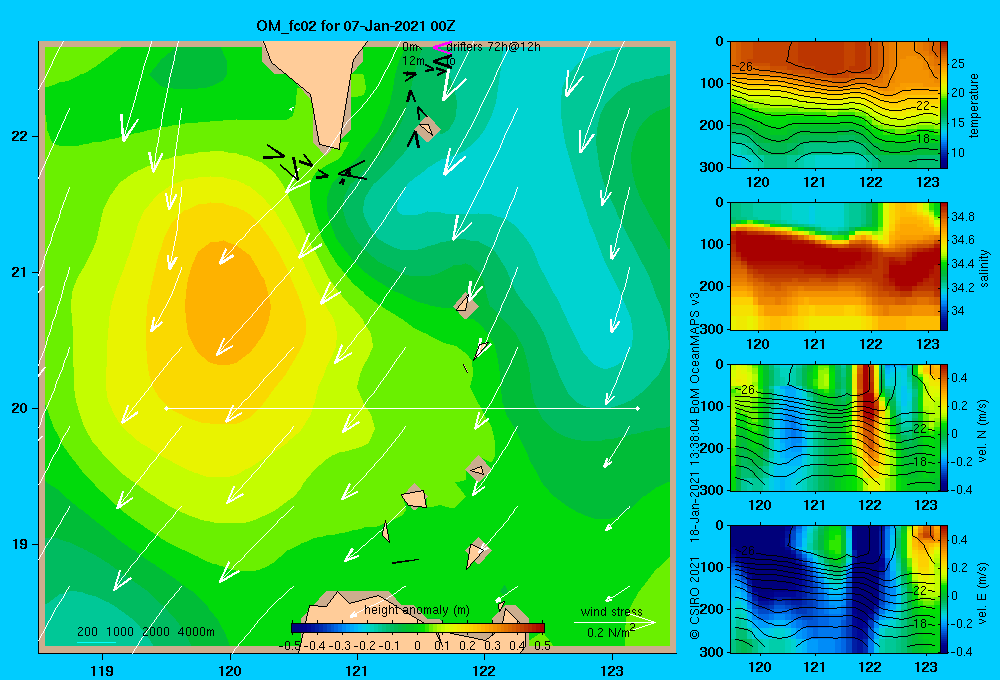This screenshot has height=680, width=1000.
Task: Click the magenta drifter arrow legend marker
Action: tap(441, 47)
